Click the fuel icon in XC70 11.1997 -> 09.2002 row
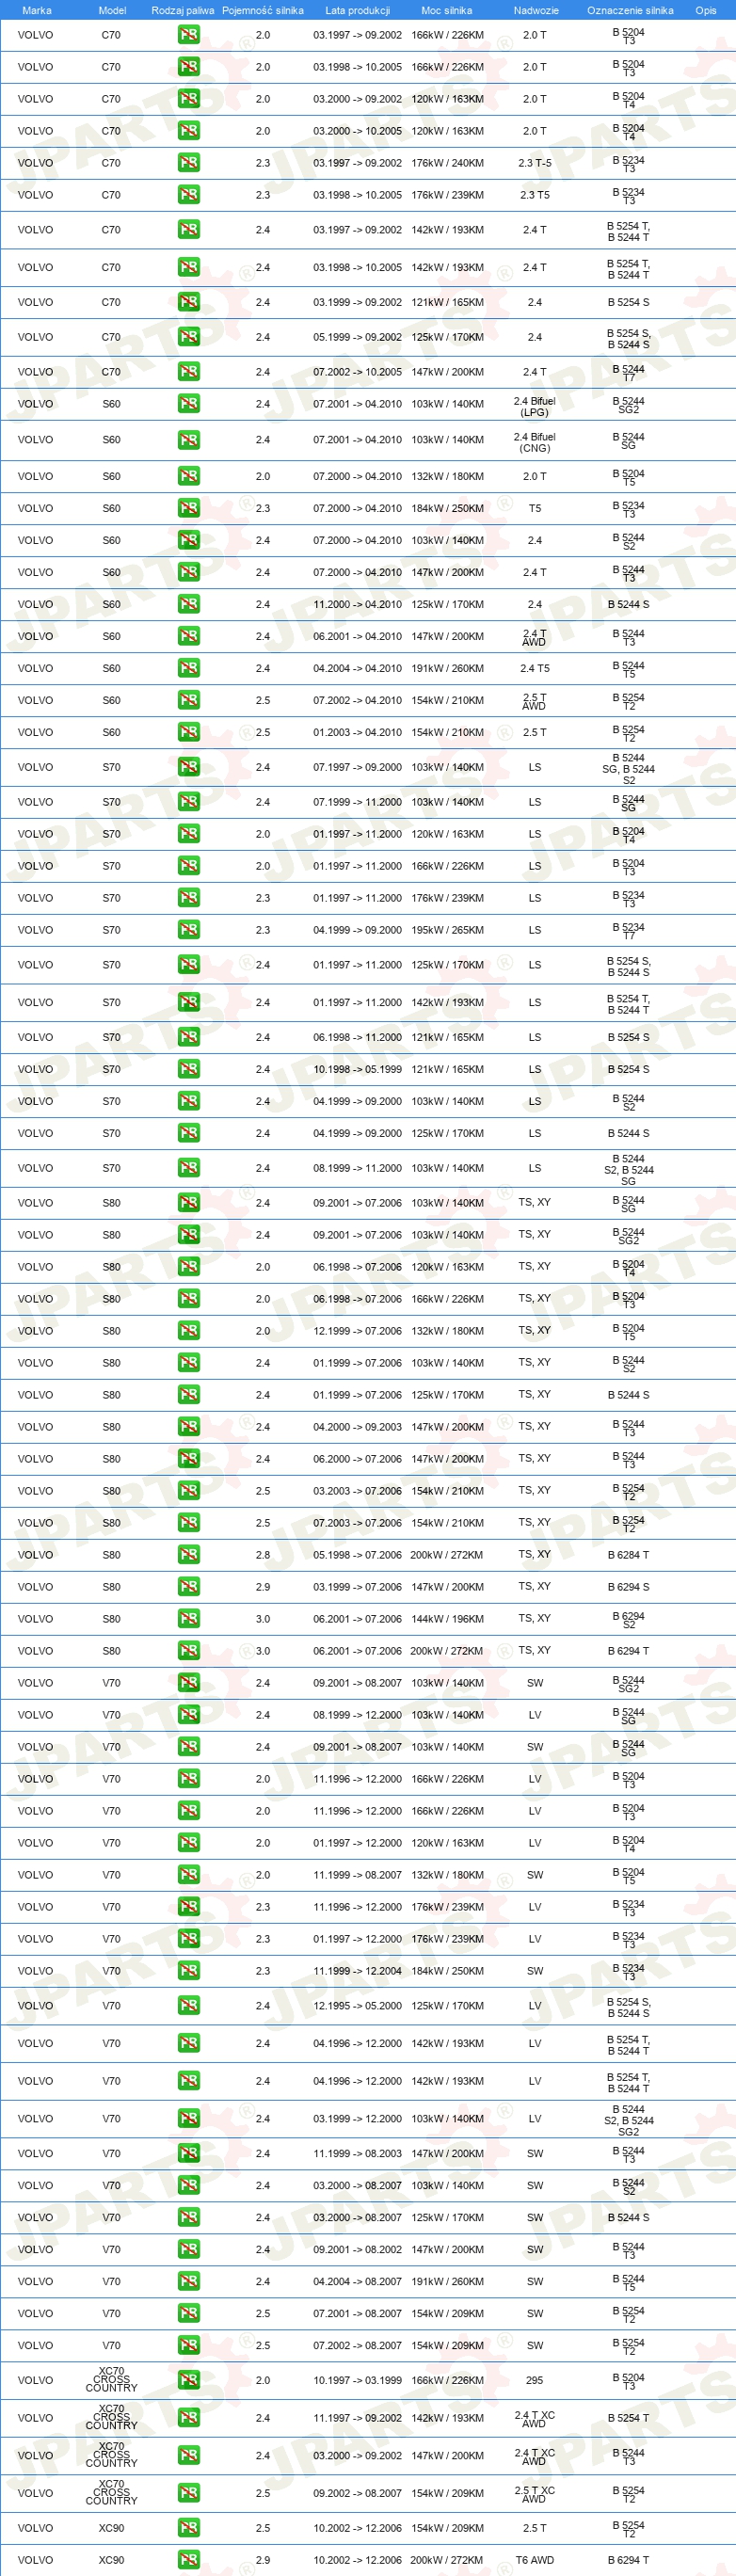The image size is (736, 2576). click(188, 2418)
